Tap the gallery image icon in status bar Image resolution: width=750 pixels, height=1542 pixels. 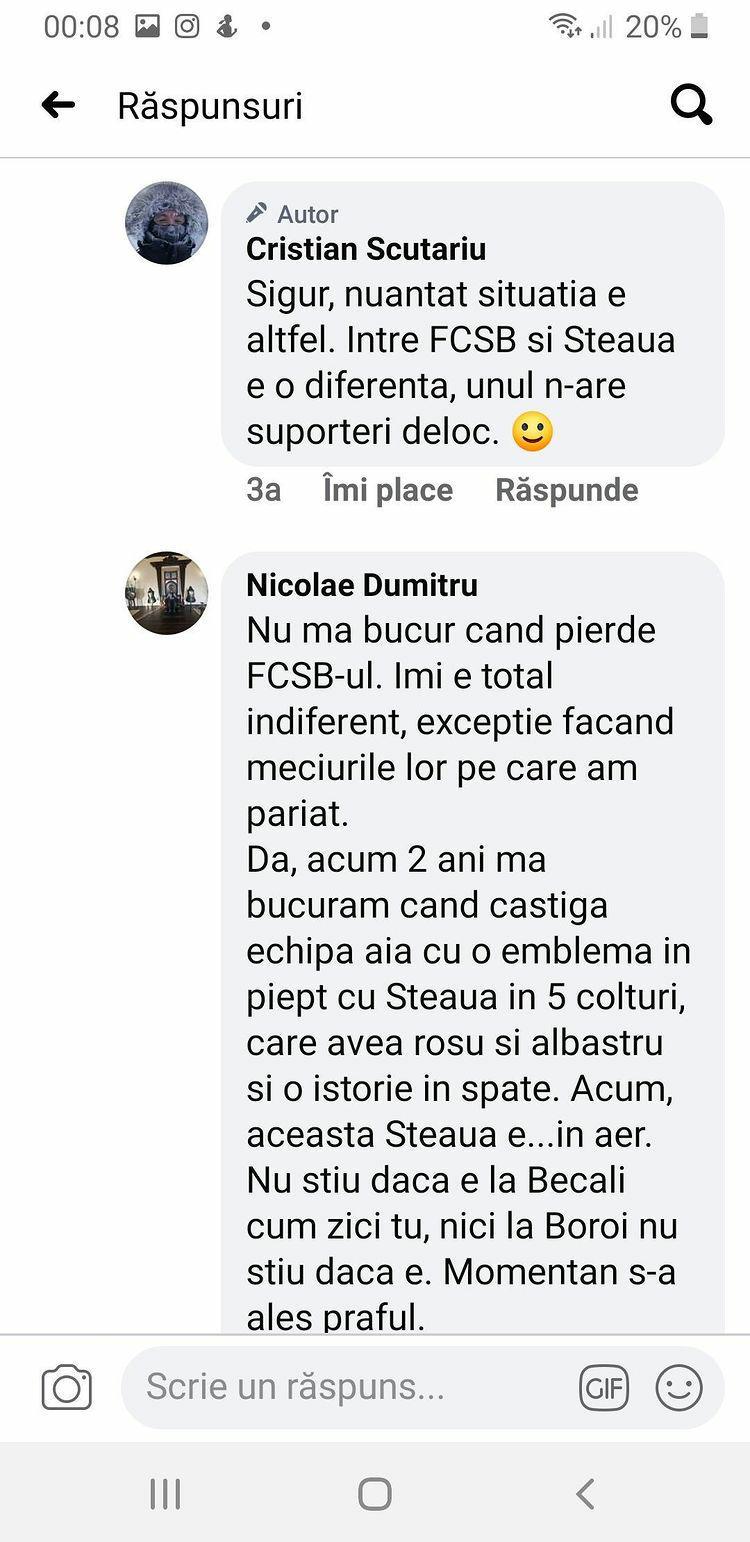[x=148, y=26]
